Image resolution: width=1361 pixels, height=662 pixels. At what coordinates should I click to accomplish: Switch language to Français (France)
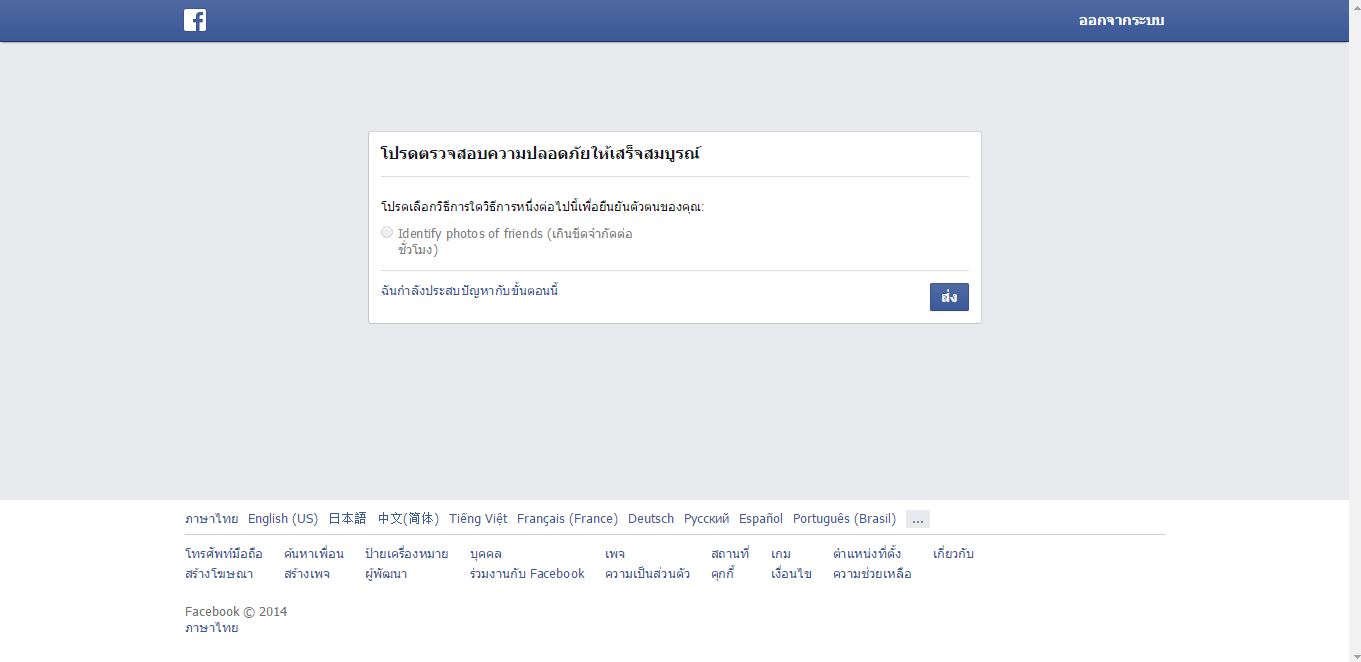pos(567,518)
